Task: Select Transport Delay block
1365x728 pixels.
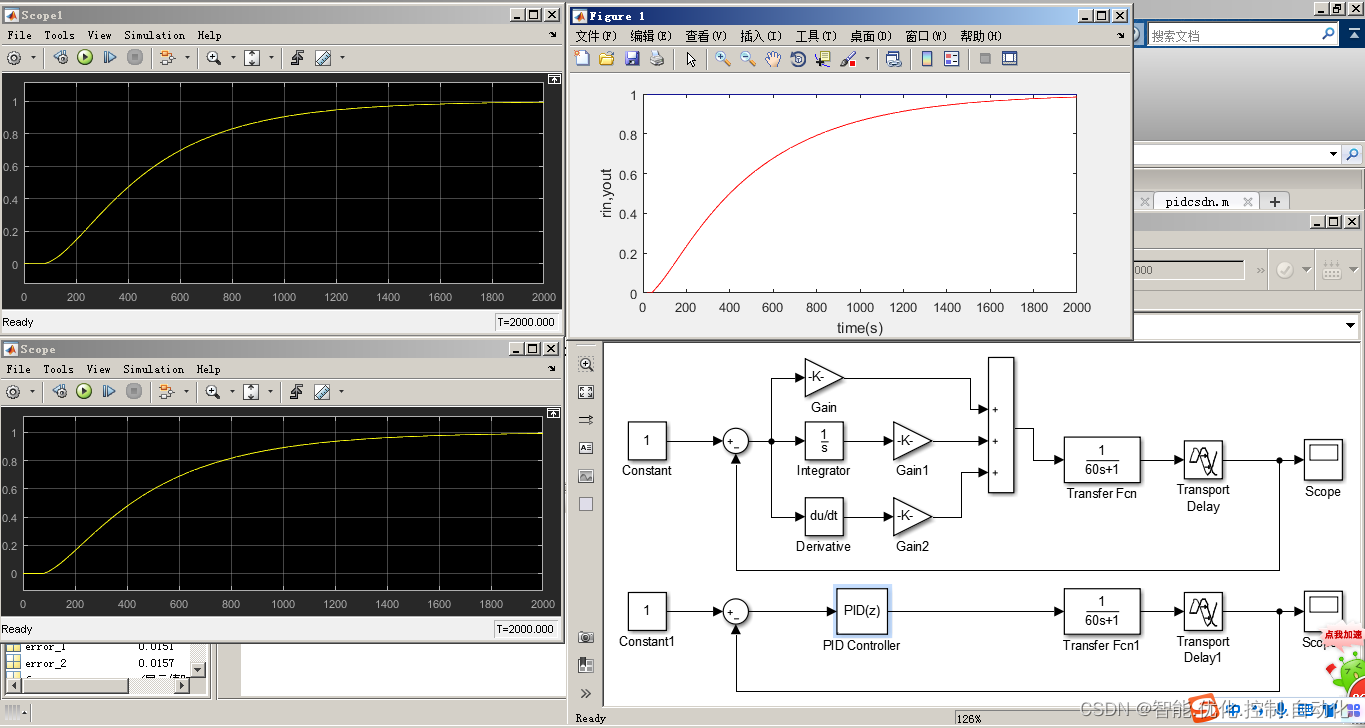Action: (x=1203, y=460)
